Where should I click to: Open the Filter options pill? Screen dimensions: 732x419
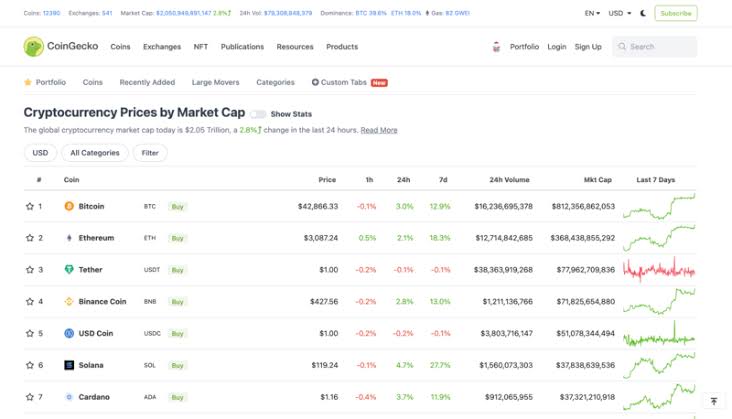[150, 153]
